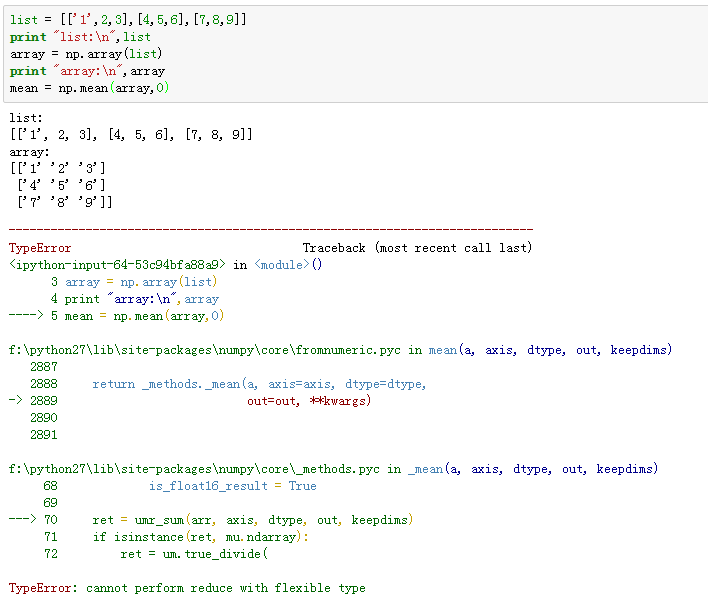Click the dashed separator above the traceback

[270, 230]
